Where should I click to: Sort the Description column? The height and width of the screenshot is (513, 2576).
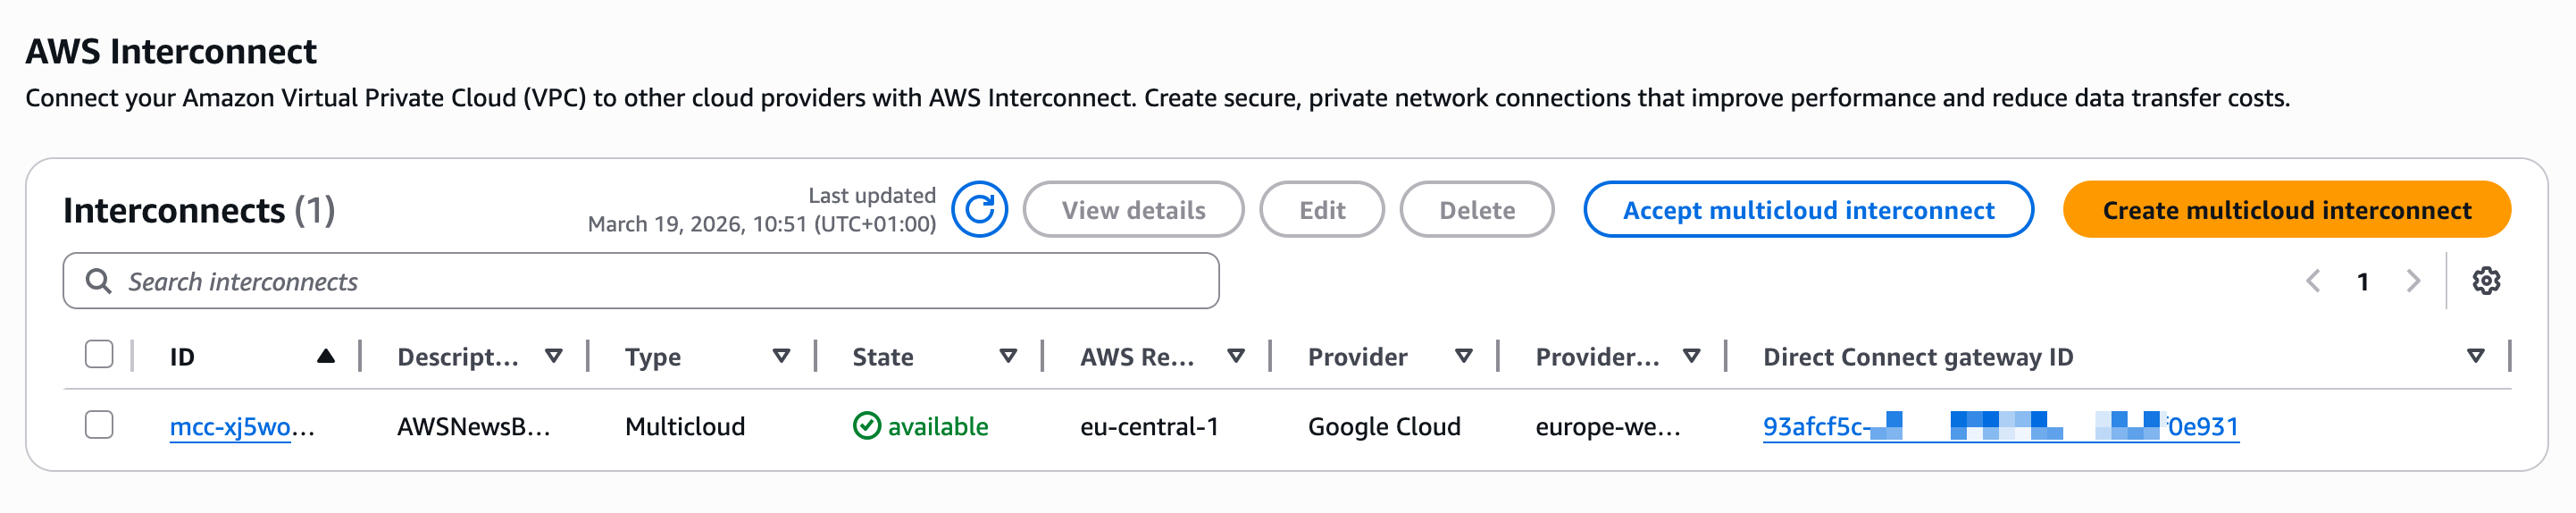pos(553,356)
